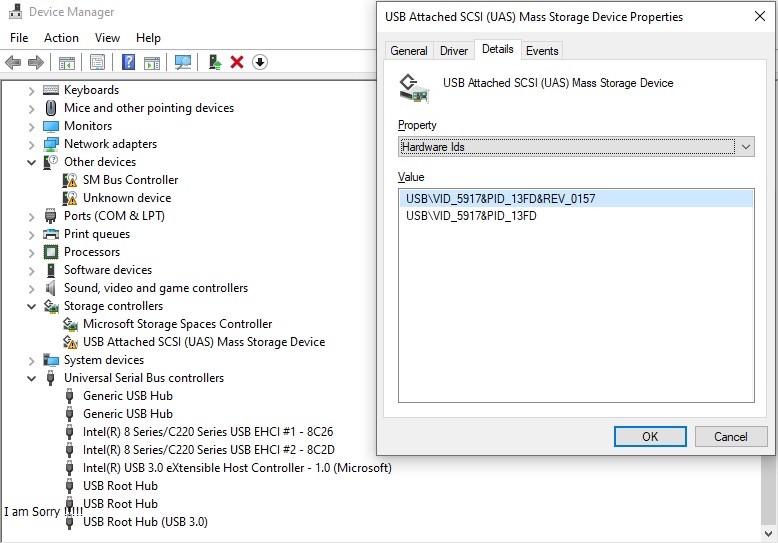Click Scan for hardware changes monitor icon

click(183, 62)
